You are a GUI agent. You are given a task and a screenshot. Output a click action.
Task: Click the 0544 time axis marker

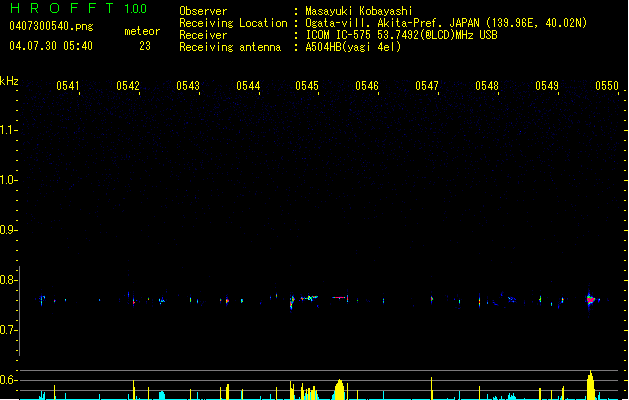(248, 86)
